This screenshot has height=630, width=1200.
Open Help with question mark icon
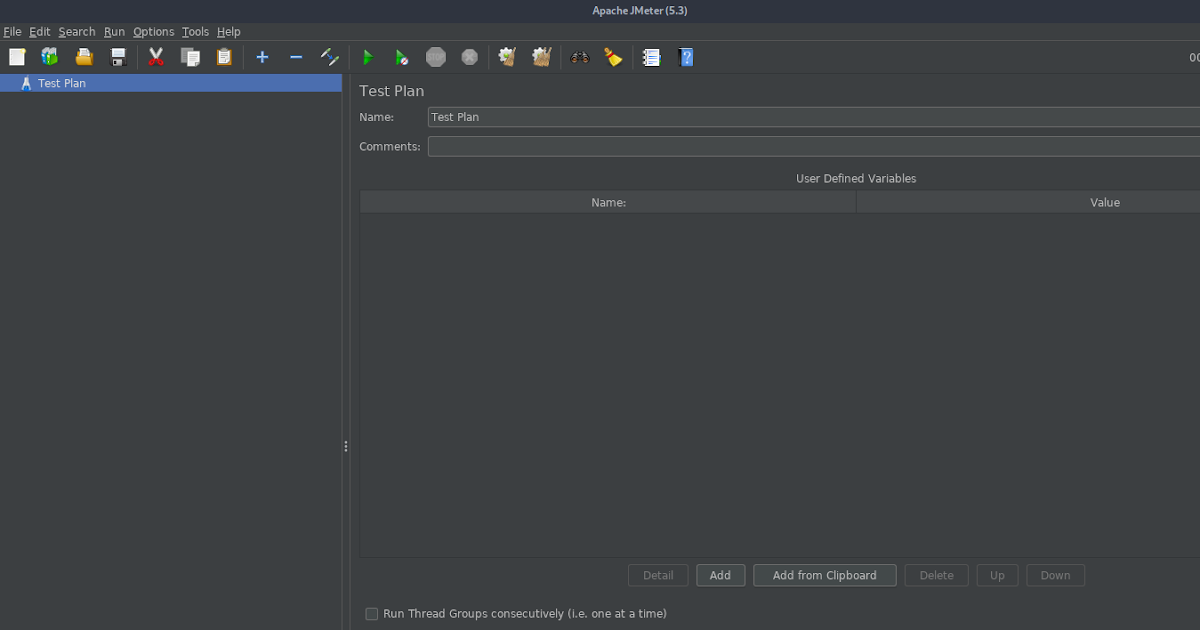click(x=686, y=57)
